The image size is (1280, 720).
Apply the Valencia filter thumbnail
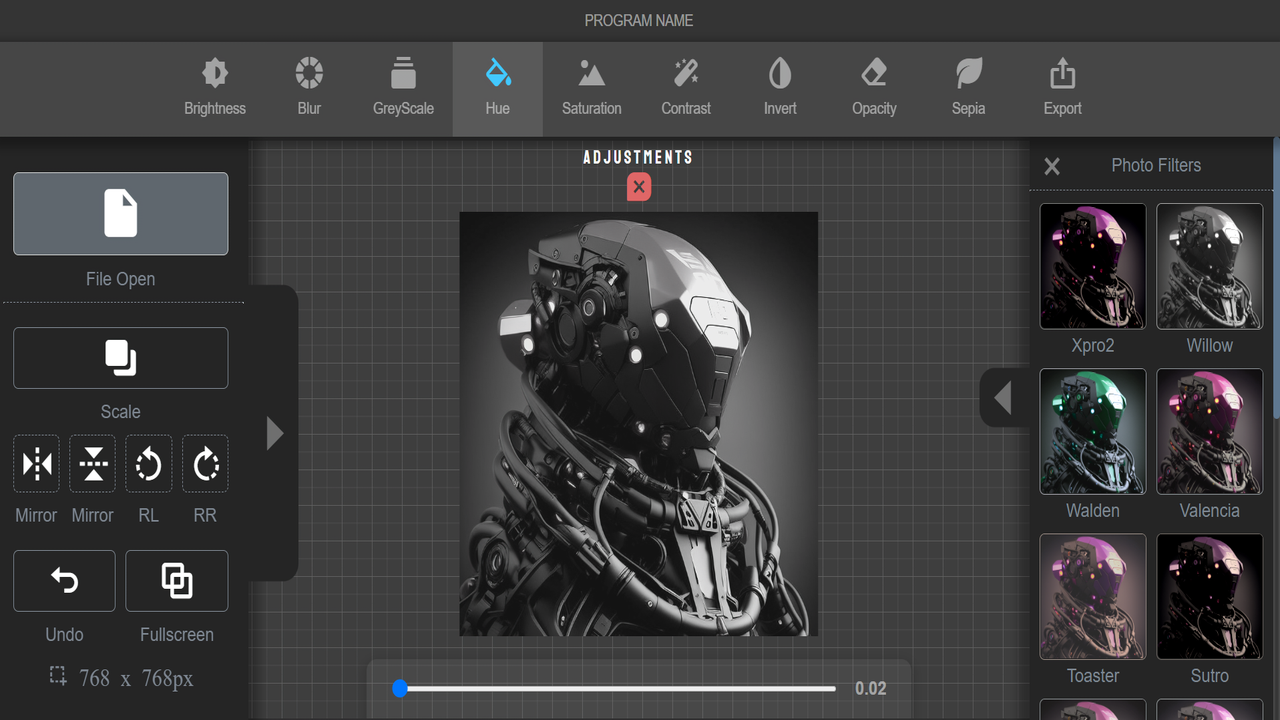(x=1209, y=431)
